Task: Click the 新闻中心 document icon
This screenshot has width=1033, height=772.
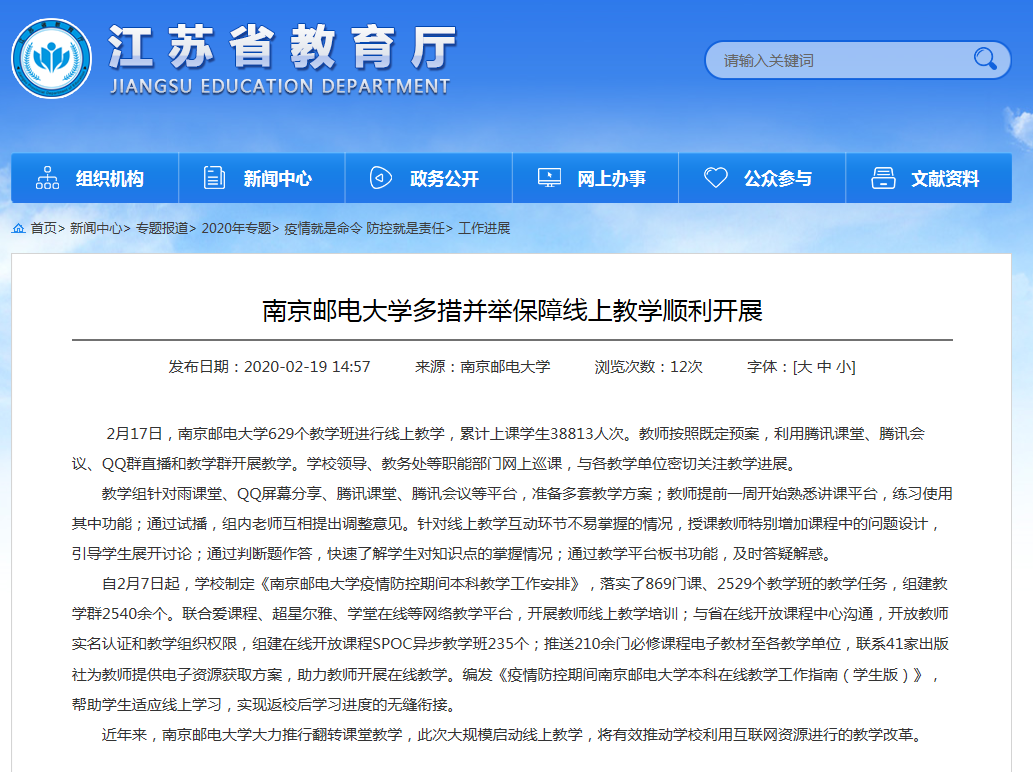Action: point(214,179)
